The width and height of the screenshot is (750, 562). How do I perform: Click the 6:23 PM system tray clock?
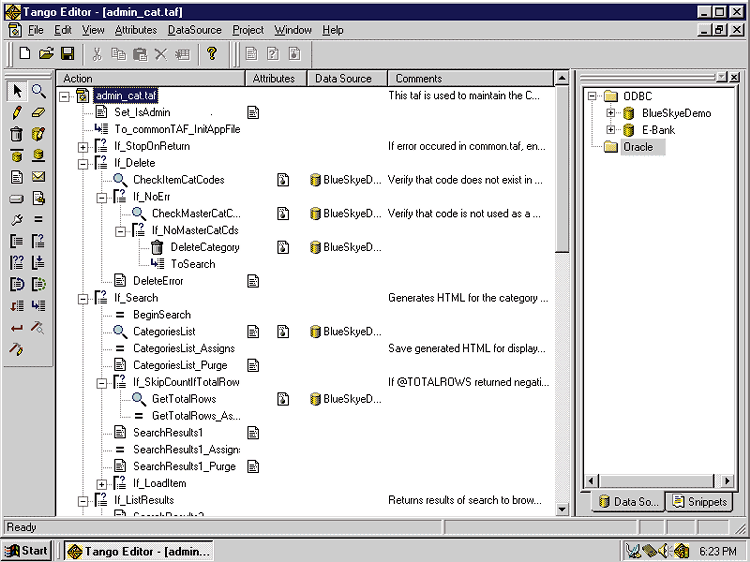point(717,551)
